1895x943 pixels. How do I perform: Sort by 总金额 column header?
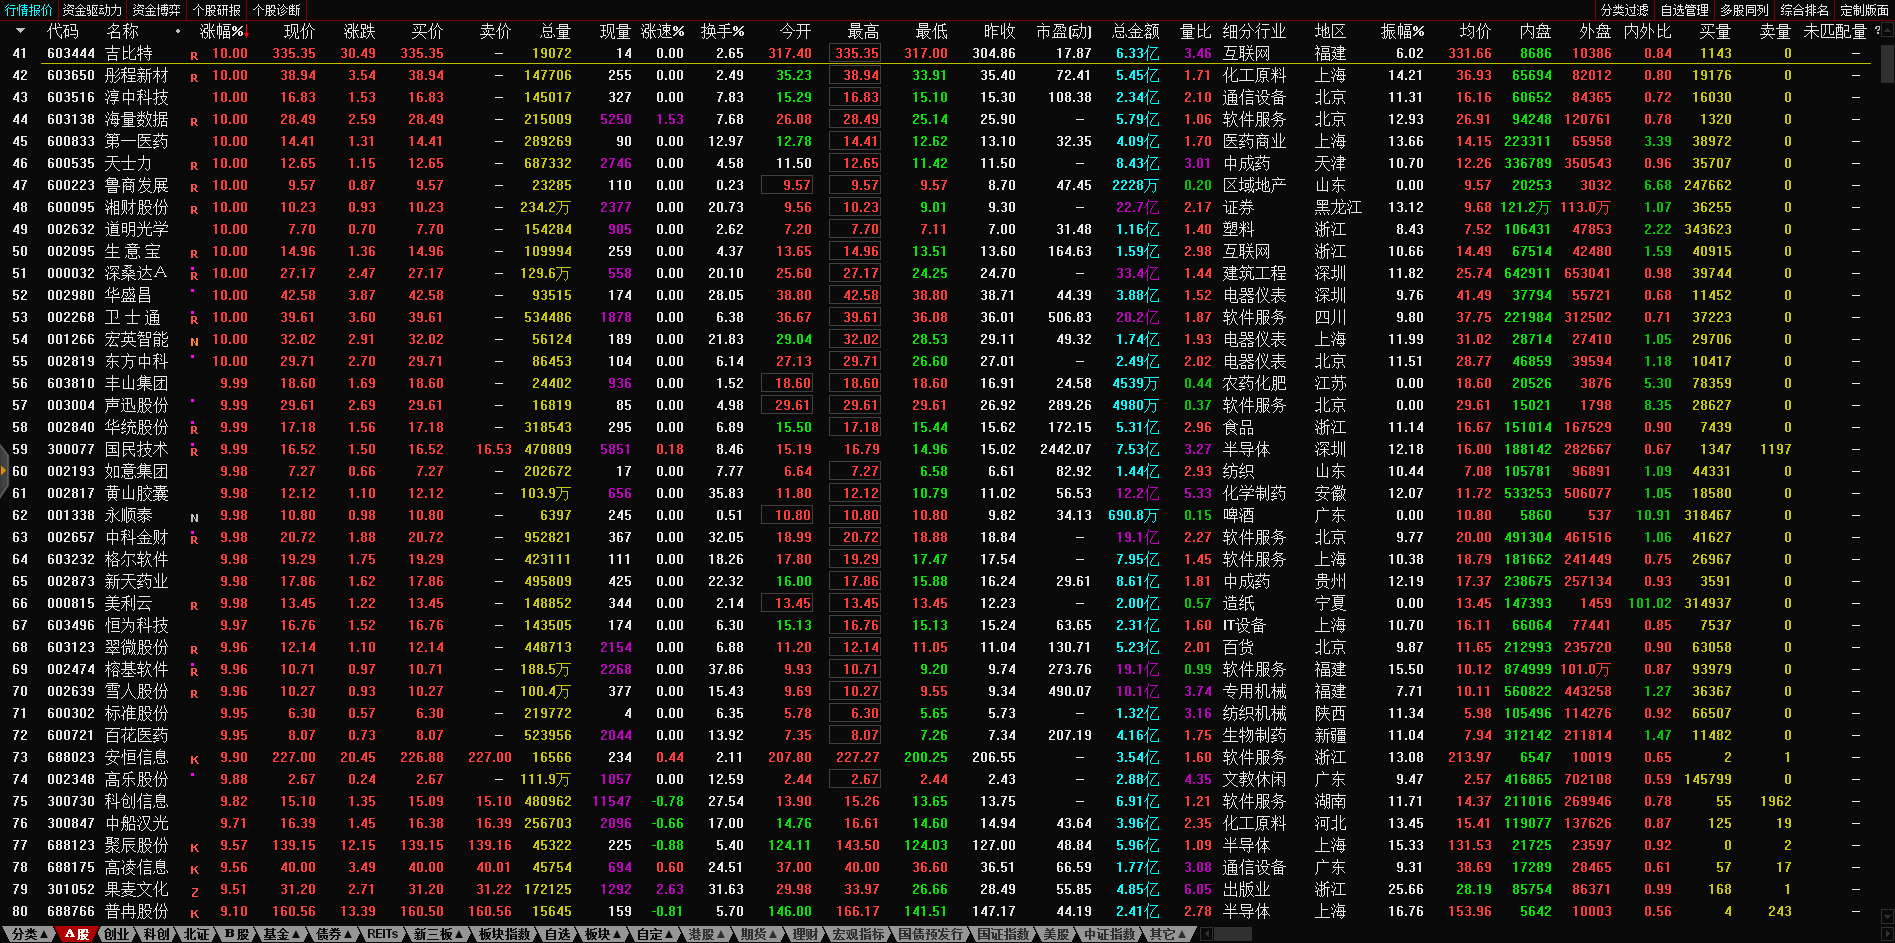(x=1135, y=32)
